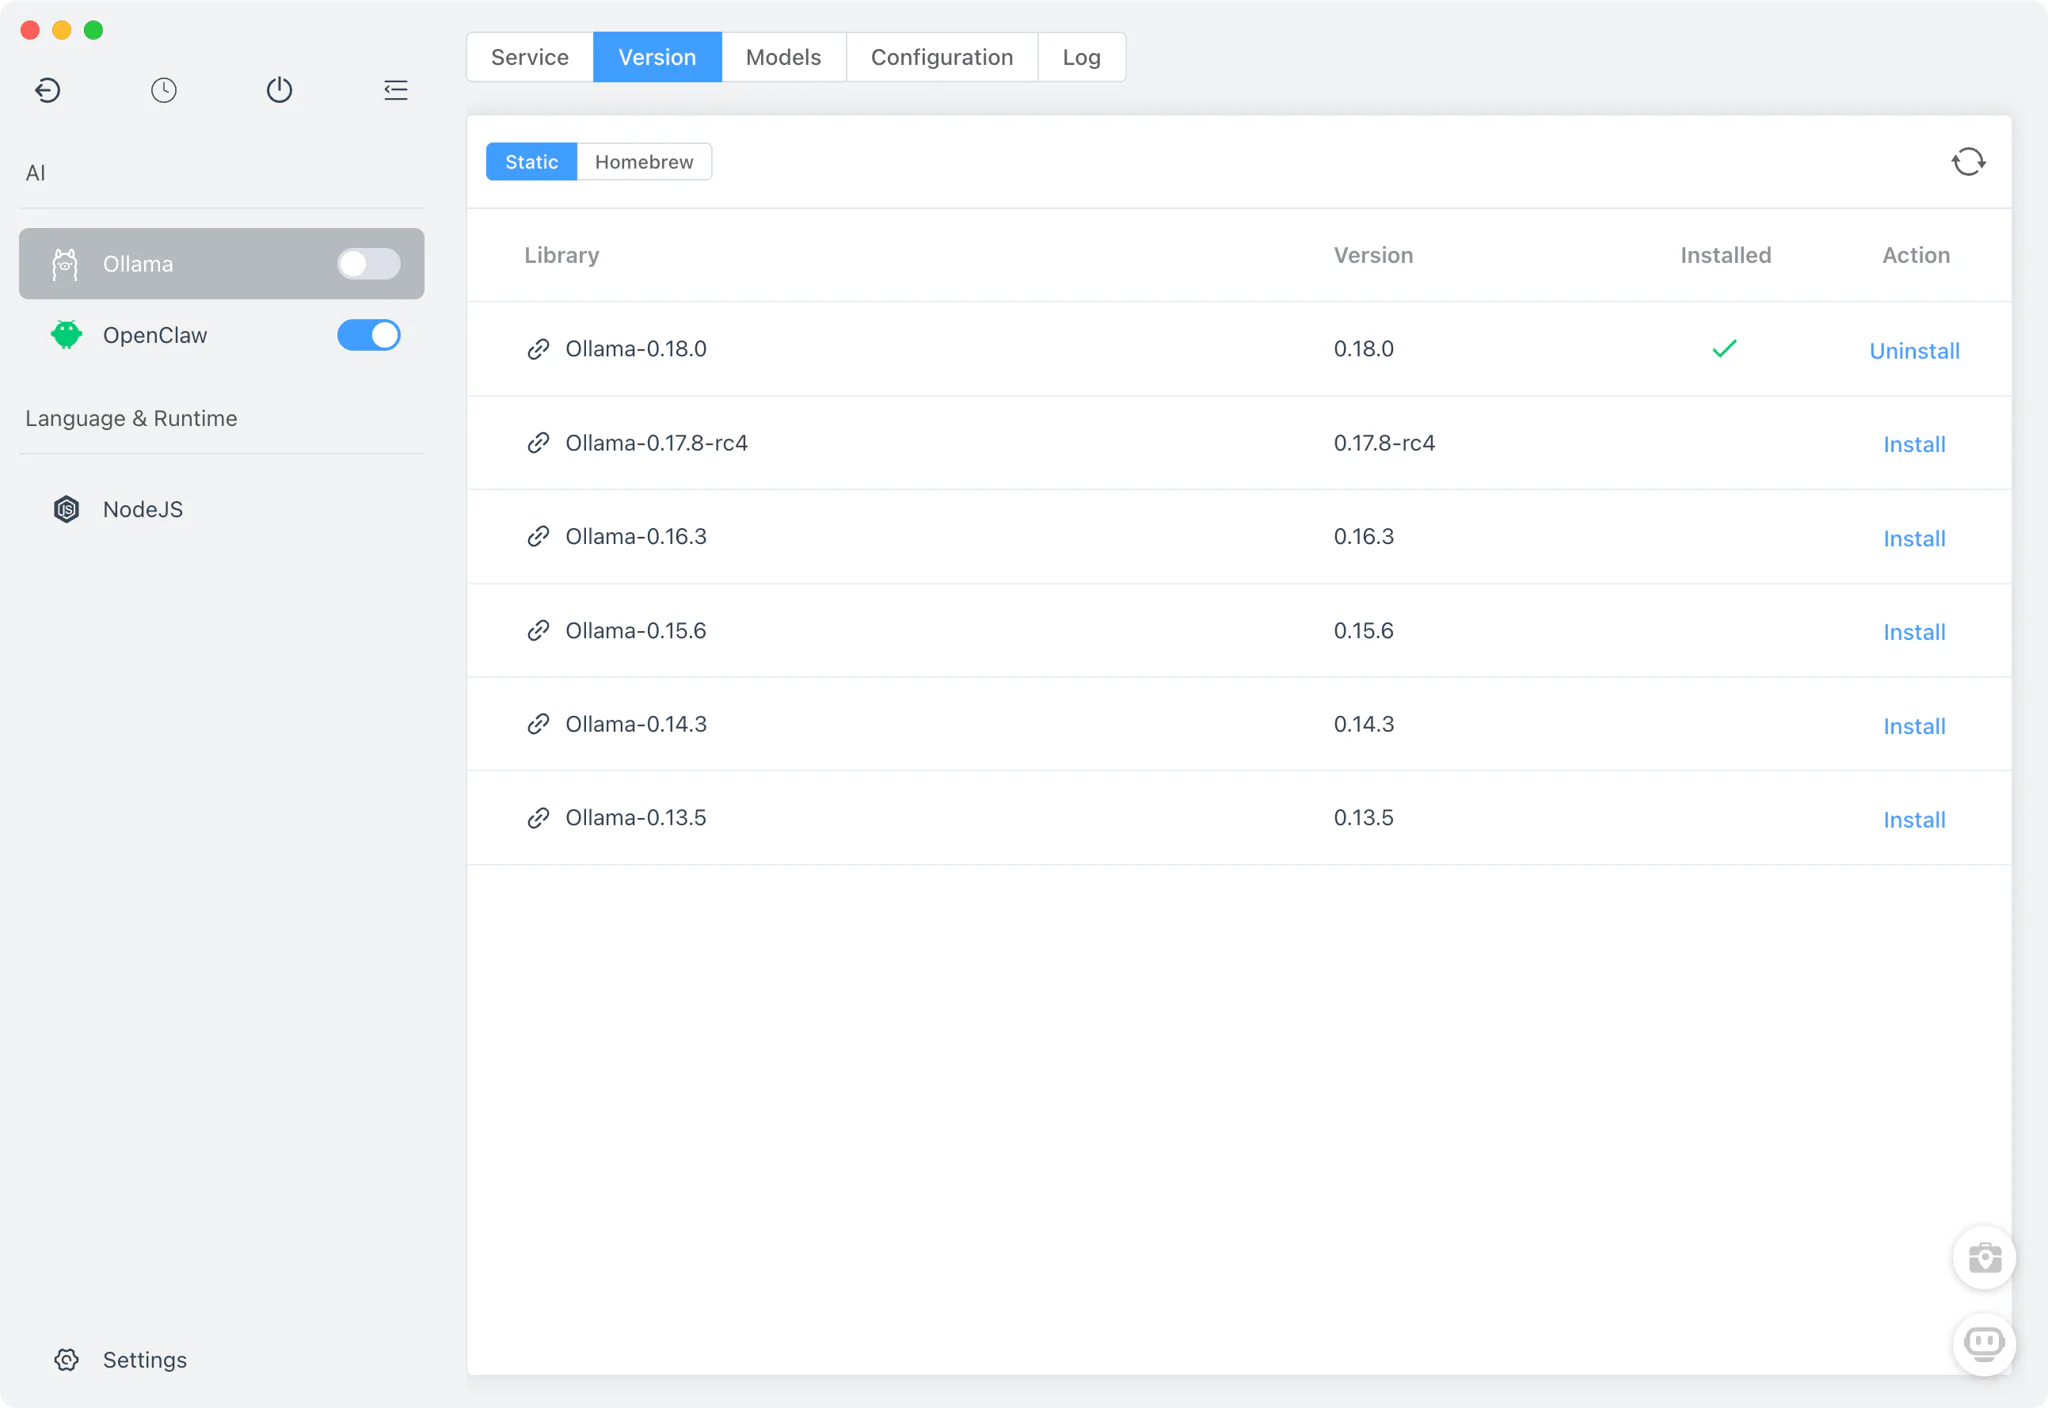Enable the Ollama service toggle
The height and width of the screenshot is (1408, 2048).
368,264
